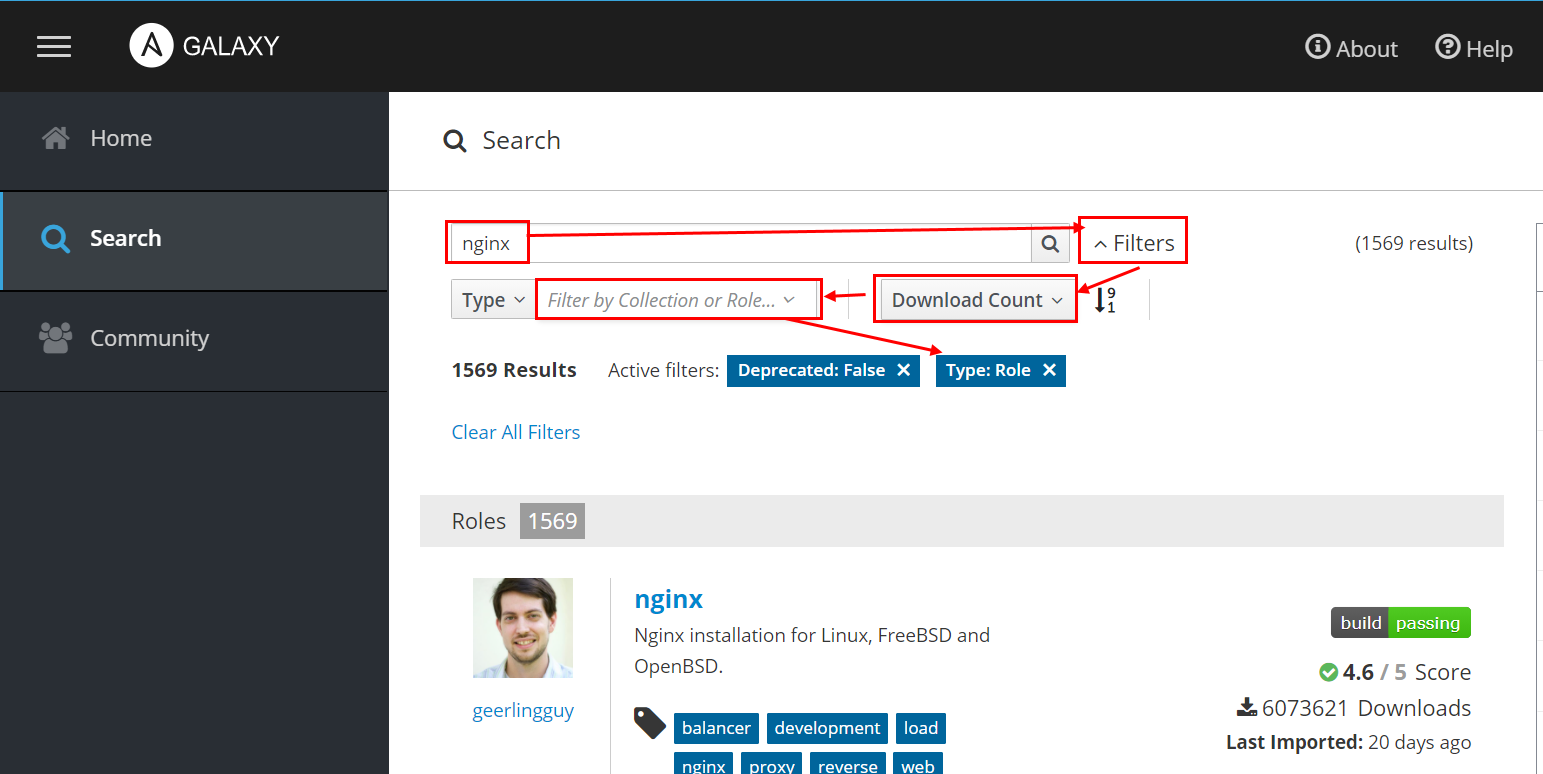This screenshot has width=1543, height=774.
Task: Toggle the sort direction icon
Action: pyautogui.click(x=1105, y=300)
